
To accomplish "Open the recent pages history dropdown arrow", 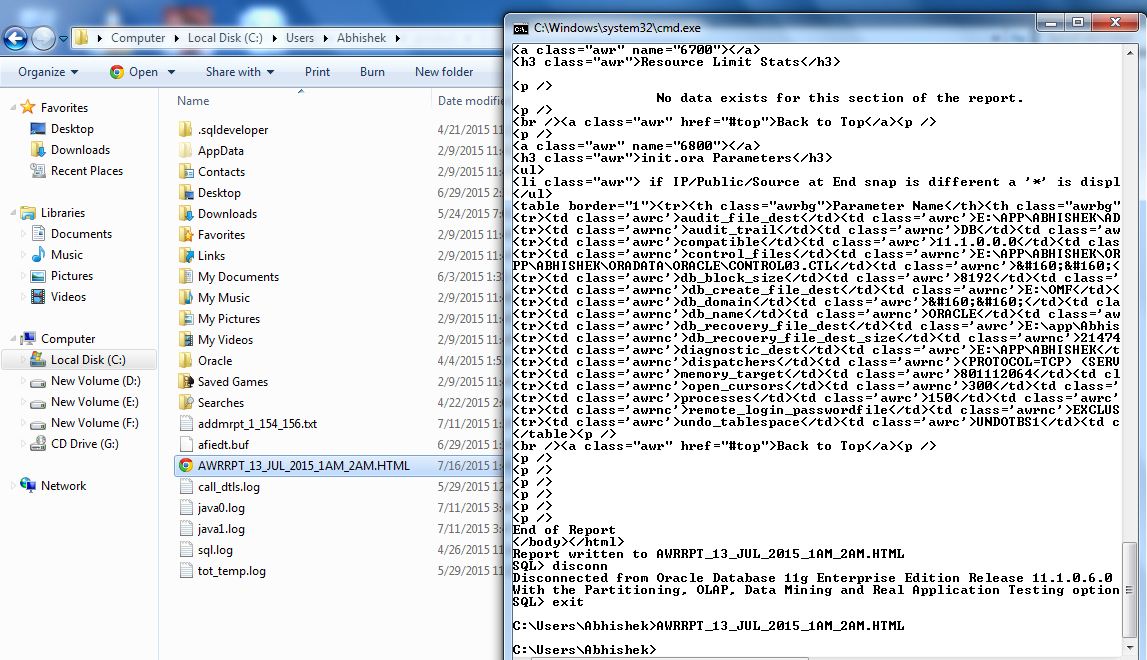I will (64, 39).
